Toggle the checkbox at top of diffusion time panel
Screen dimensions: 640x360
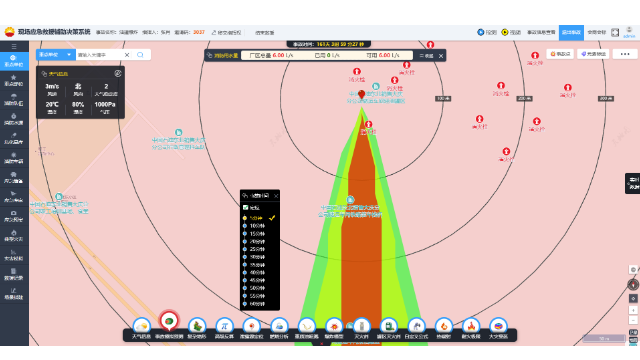(x=245, y=207)
